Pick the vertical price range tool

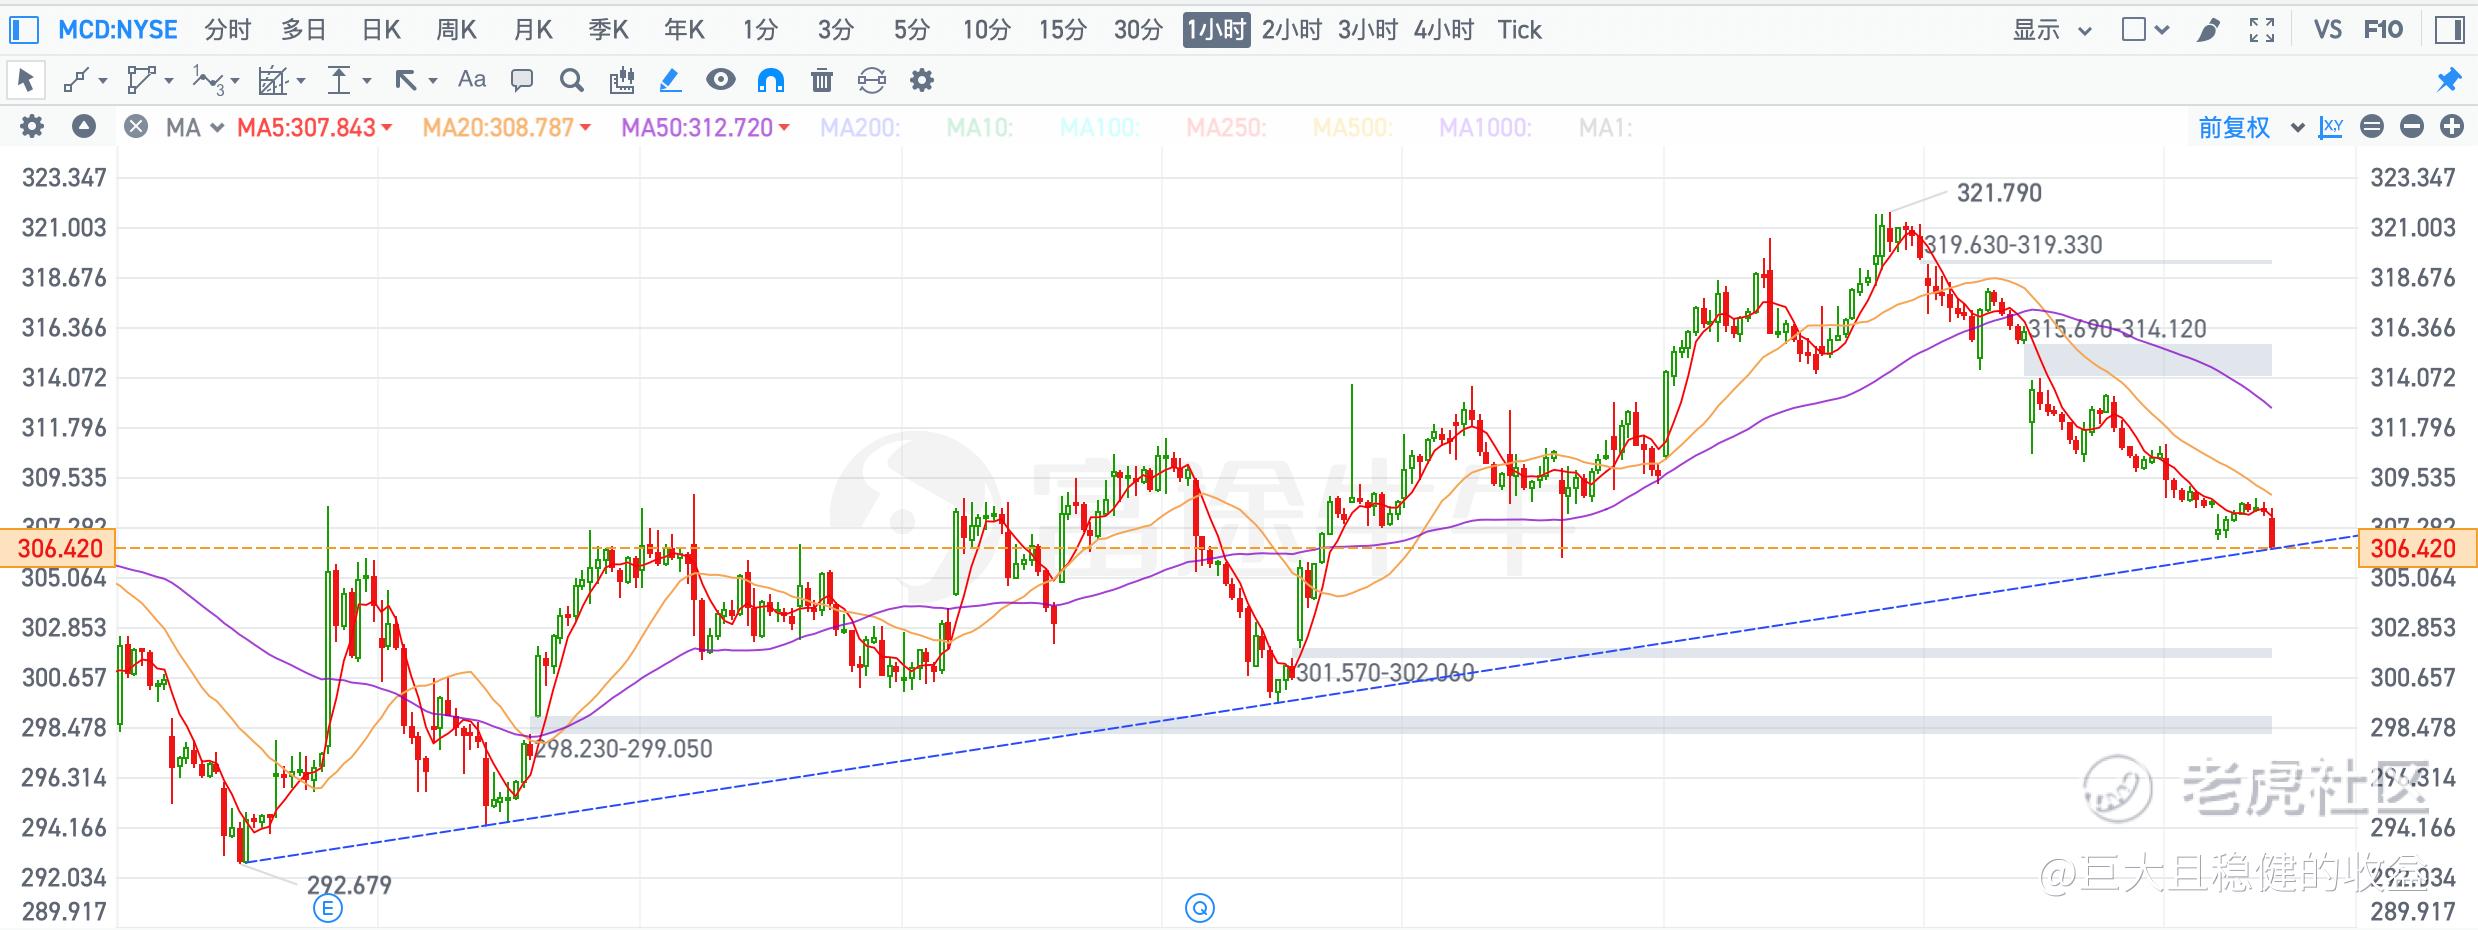point(340,80)
